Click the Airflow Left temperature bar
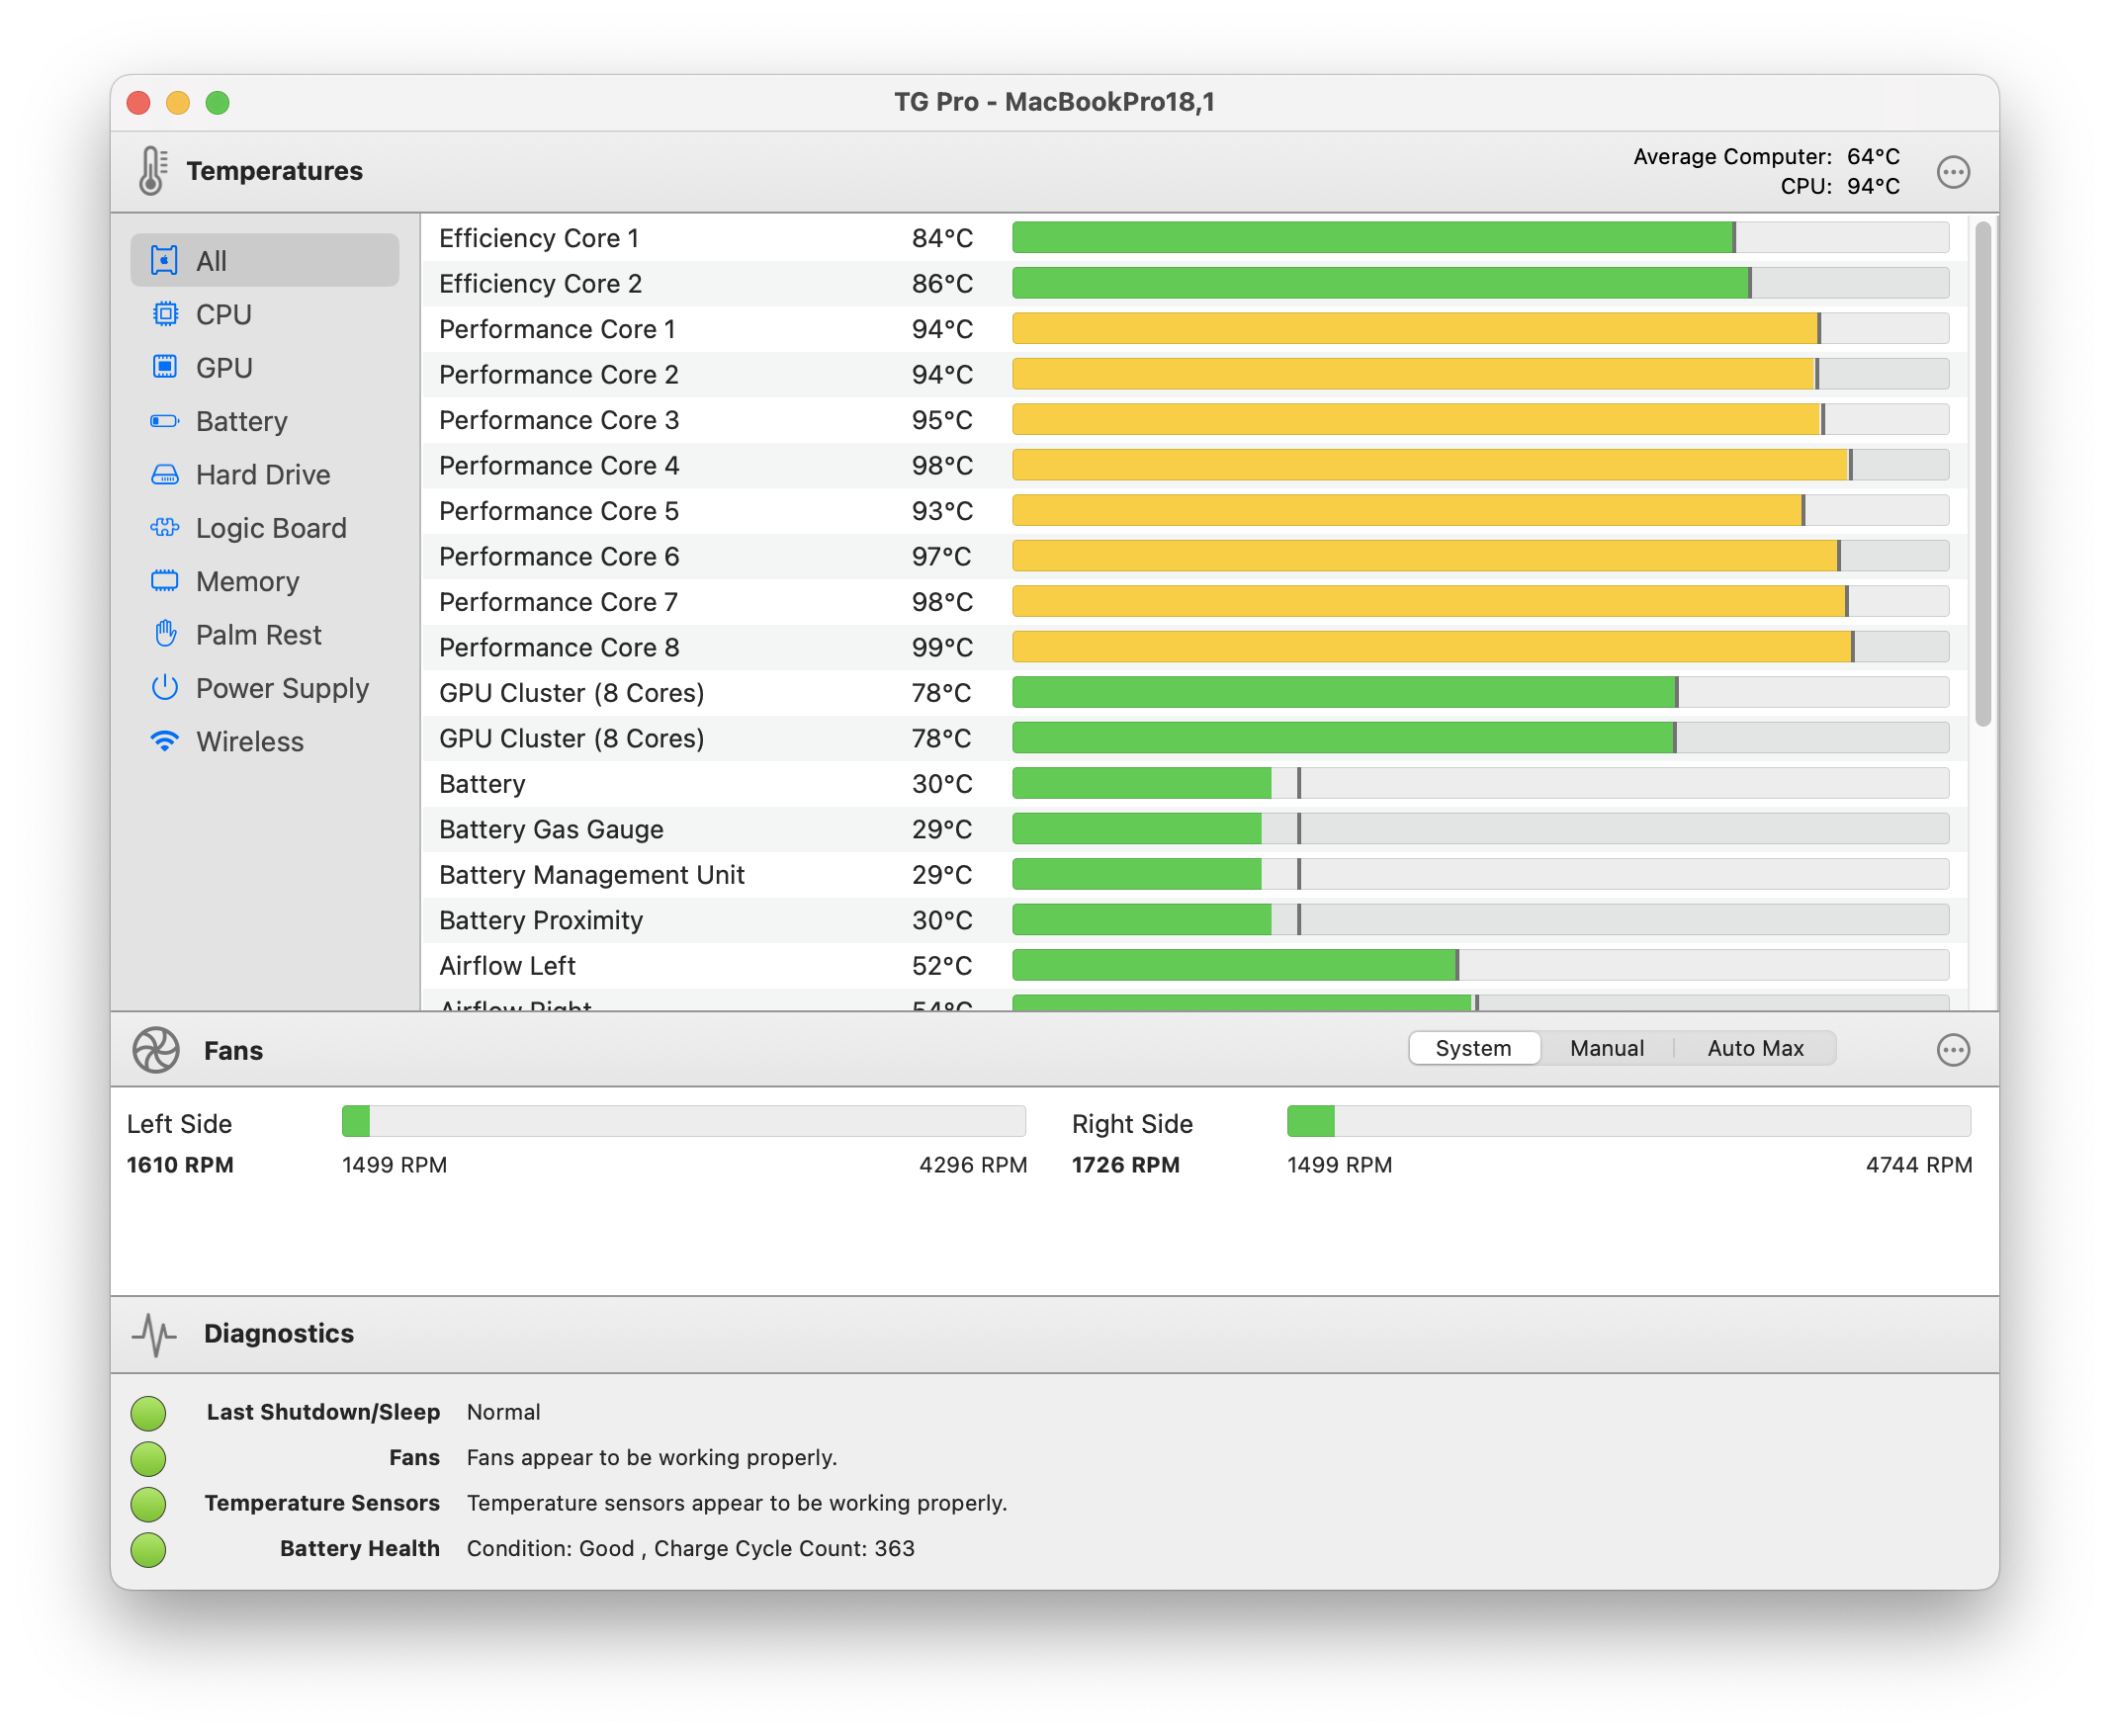Image resolution: width=2110 pixels, height=1736 pixels. (1480, 966)
